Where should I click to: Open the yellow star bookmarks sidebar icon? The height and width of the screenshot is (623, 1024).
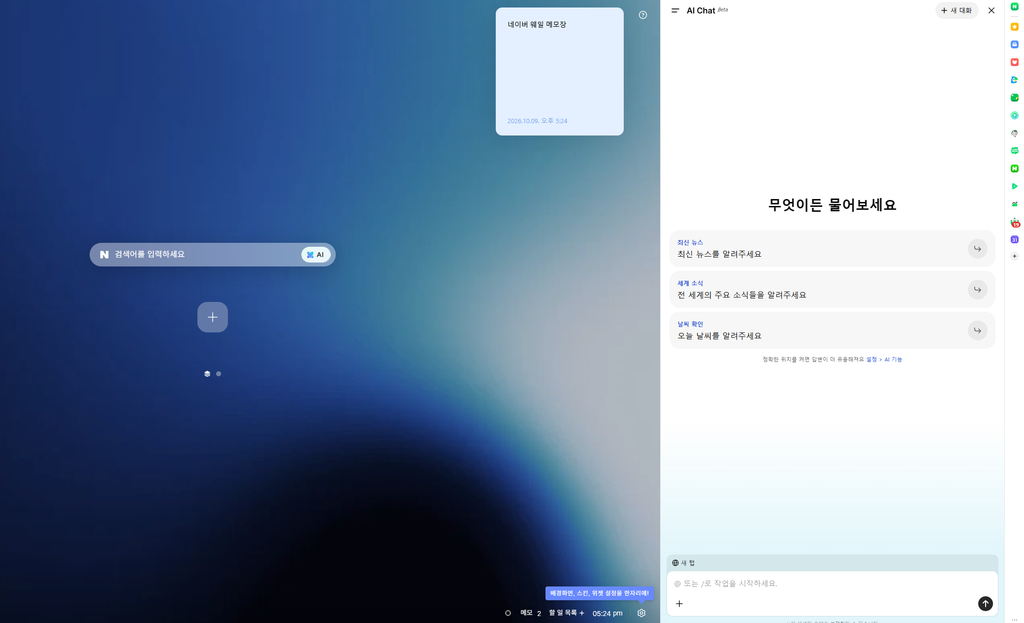tap(1014, 27)
